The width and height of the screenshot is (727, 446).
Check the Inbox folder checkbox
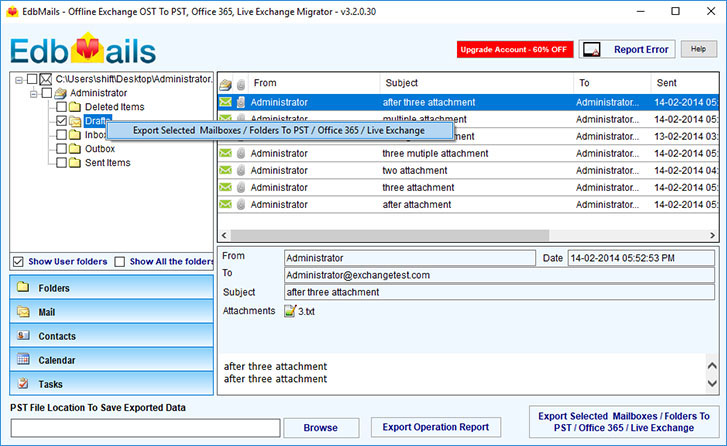(x=61, y=135)
